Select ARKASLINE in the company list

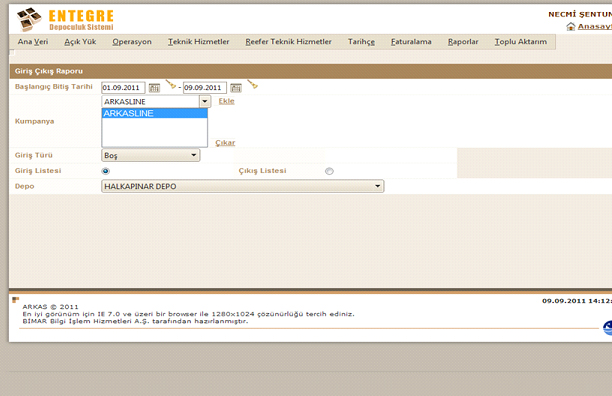[155, 113]
